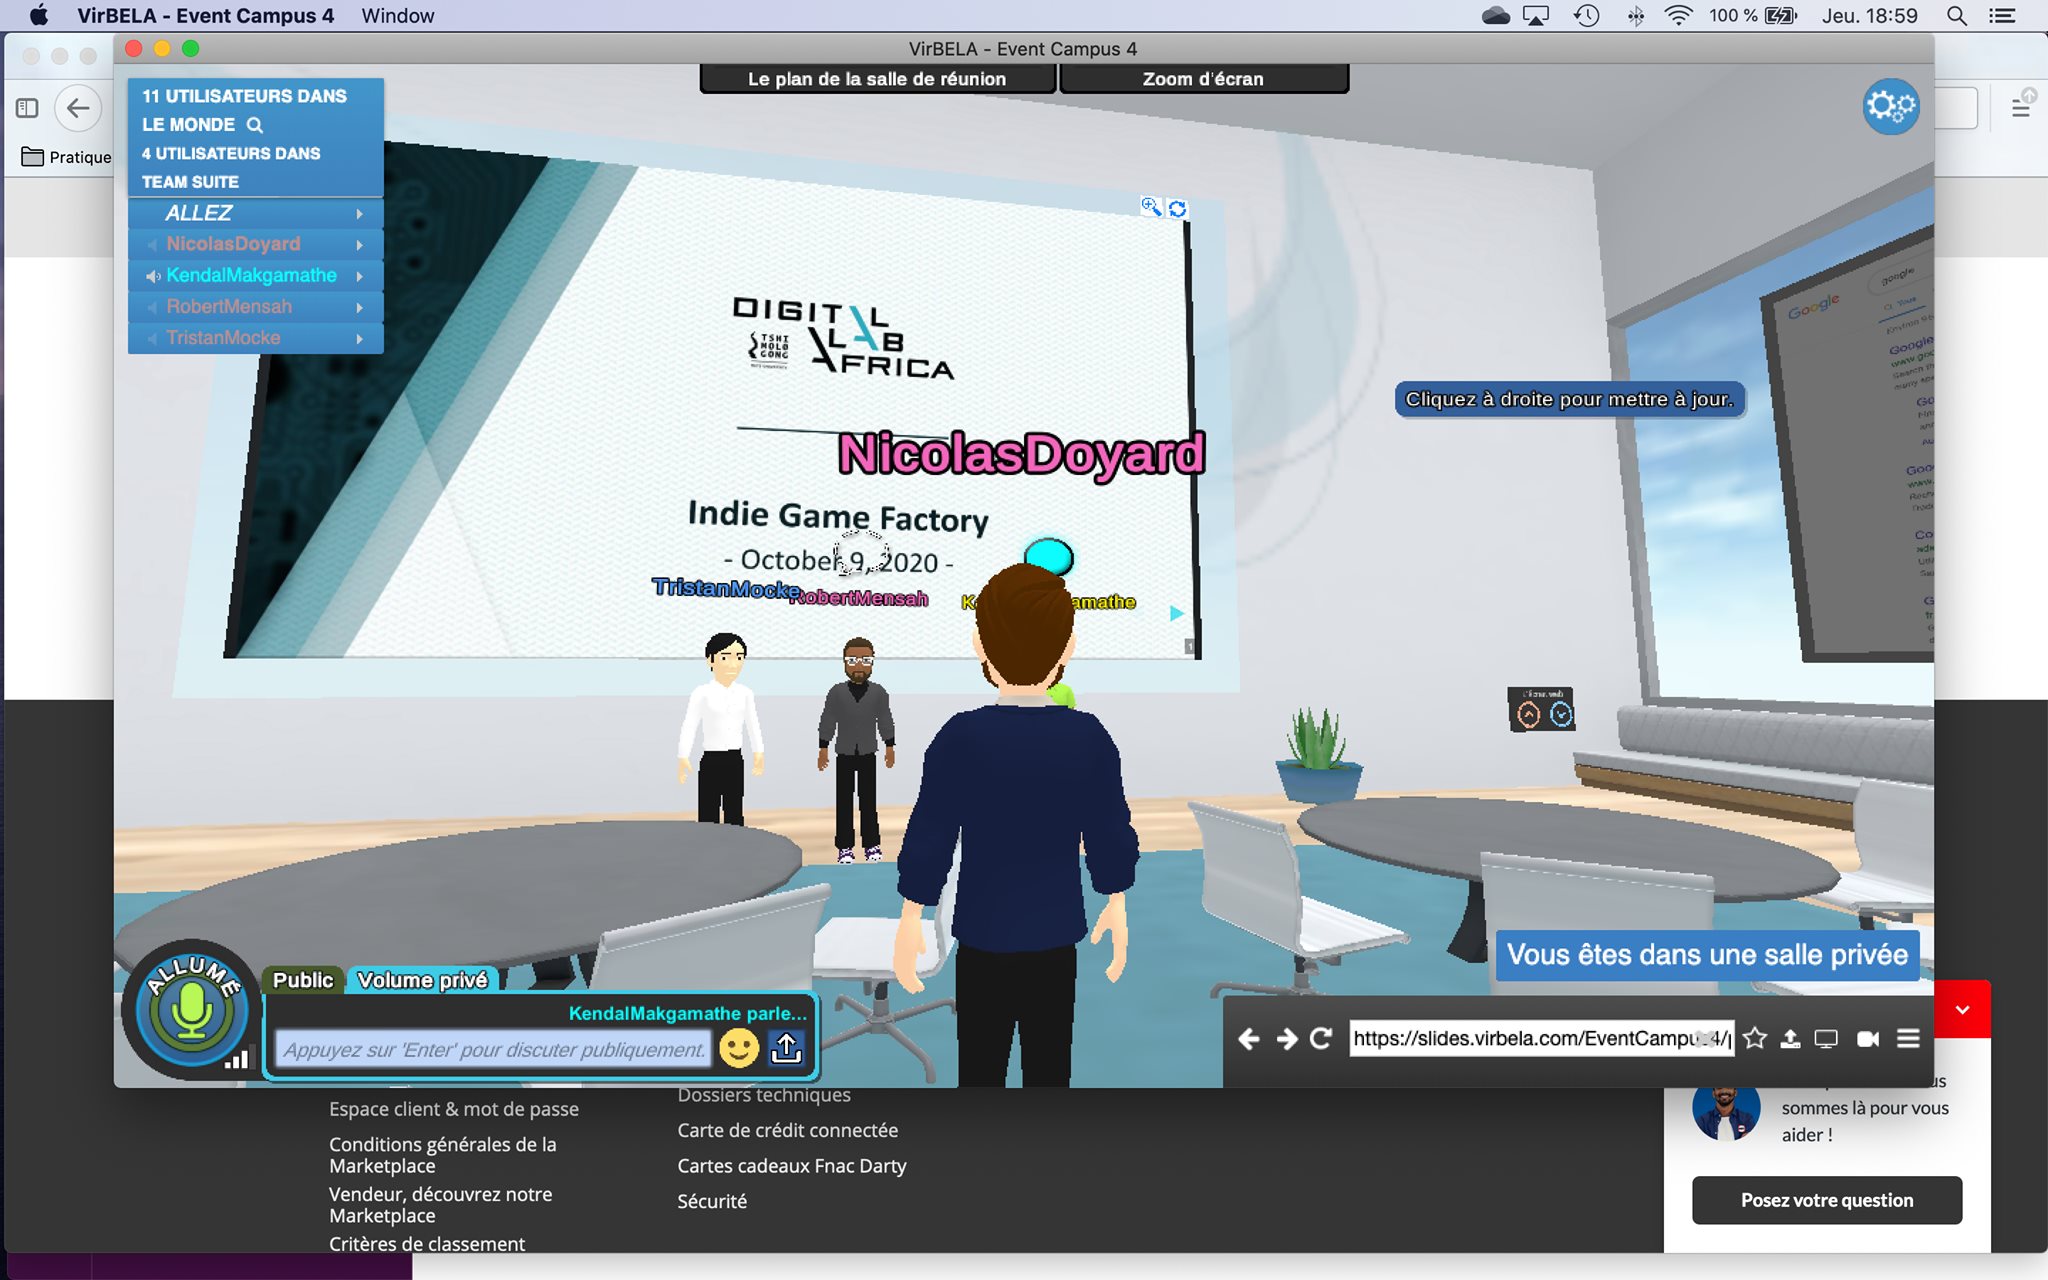This screenshot has height=1280, width=2048.
Task: Toggle the ALLUMÉ microphone button
Action: [x=191, y=1008]
